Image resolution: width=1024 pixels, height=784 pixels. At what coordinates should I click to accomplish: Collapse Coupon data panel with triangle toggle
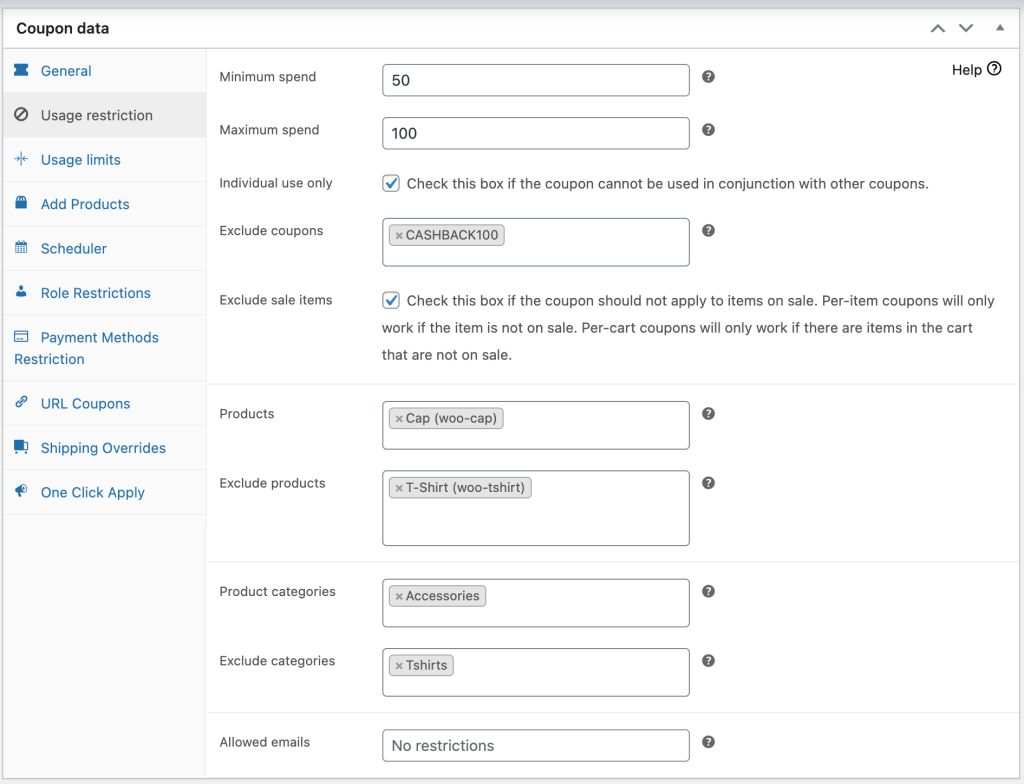click(x=1000, y=28)
